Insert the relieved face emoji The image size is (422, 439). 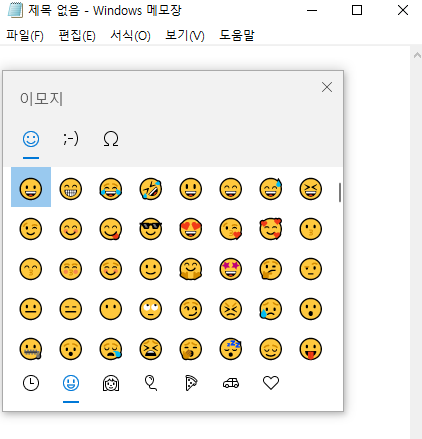coord(271,349)
